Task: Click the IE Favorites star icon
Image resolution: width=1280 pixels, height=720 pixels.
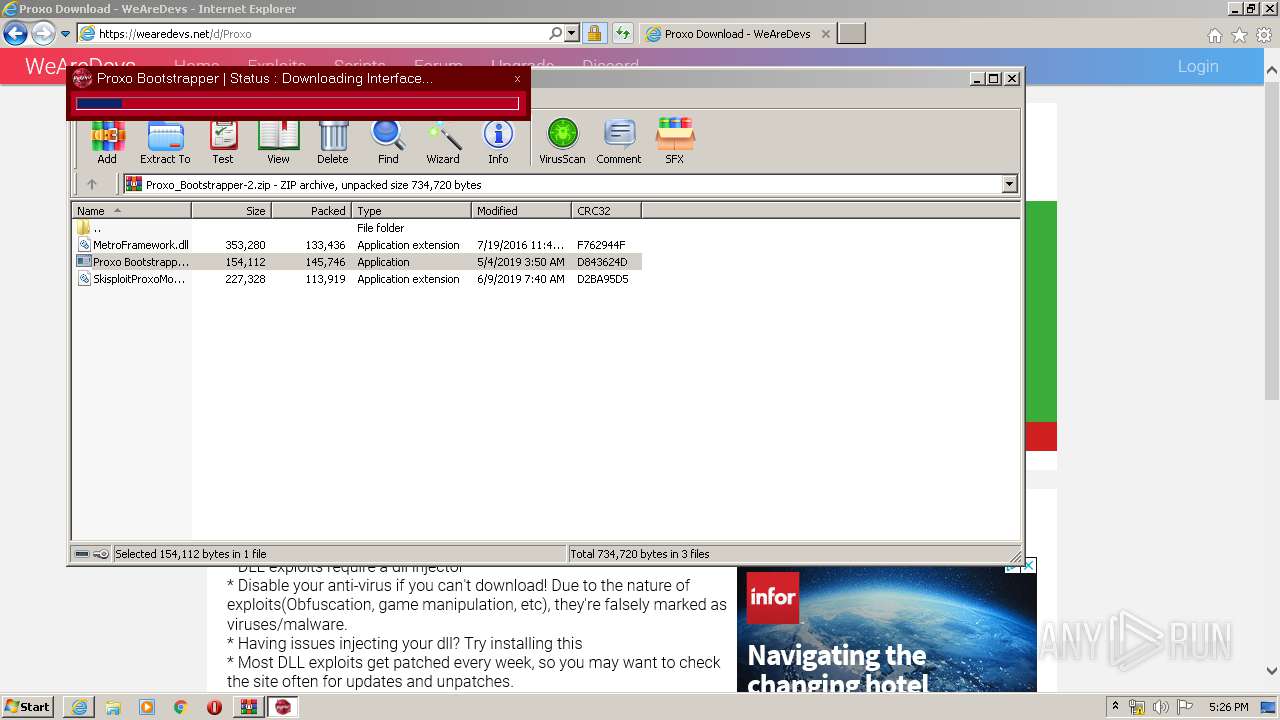Action: tap(1239, 35)
